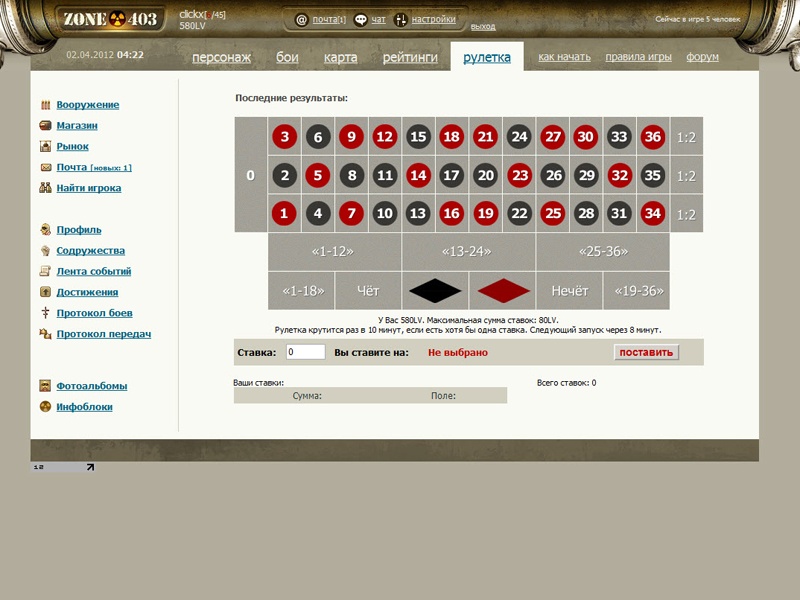
Task: Click the Достижения achievements icon
Action: tap(45, 292)
